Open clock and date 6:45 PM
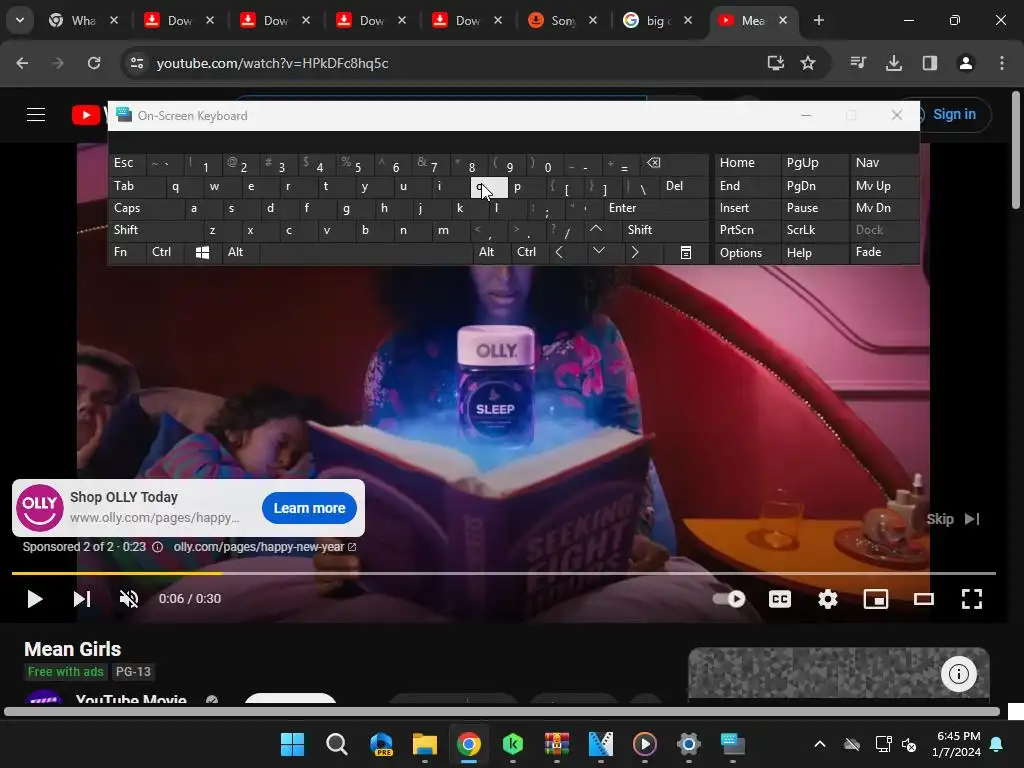Screen dimensions: 1024x768 [958, 744]
